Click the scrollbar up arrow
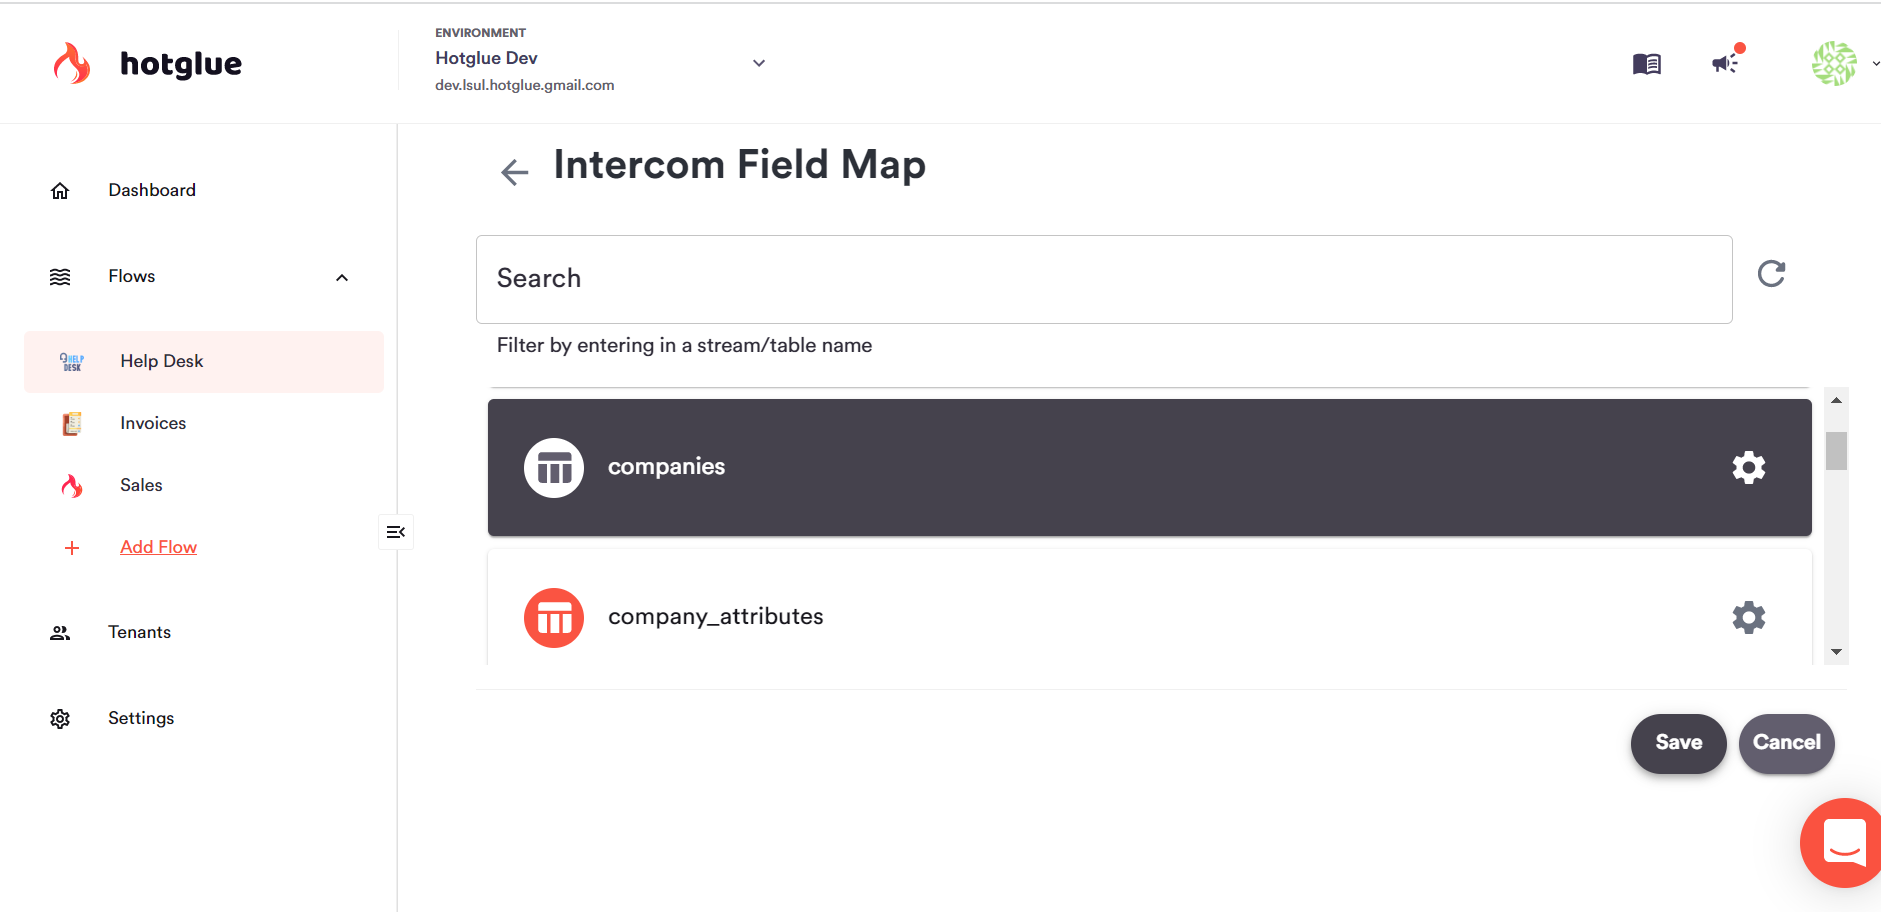The width and height of the screenshot is (1881, 912). (x=1836, y=400)
